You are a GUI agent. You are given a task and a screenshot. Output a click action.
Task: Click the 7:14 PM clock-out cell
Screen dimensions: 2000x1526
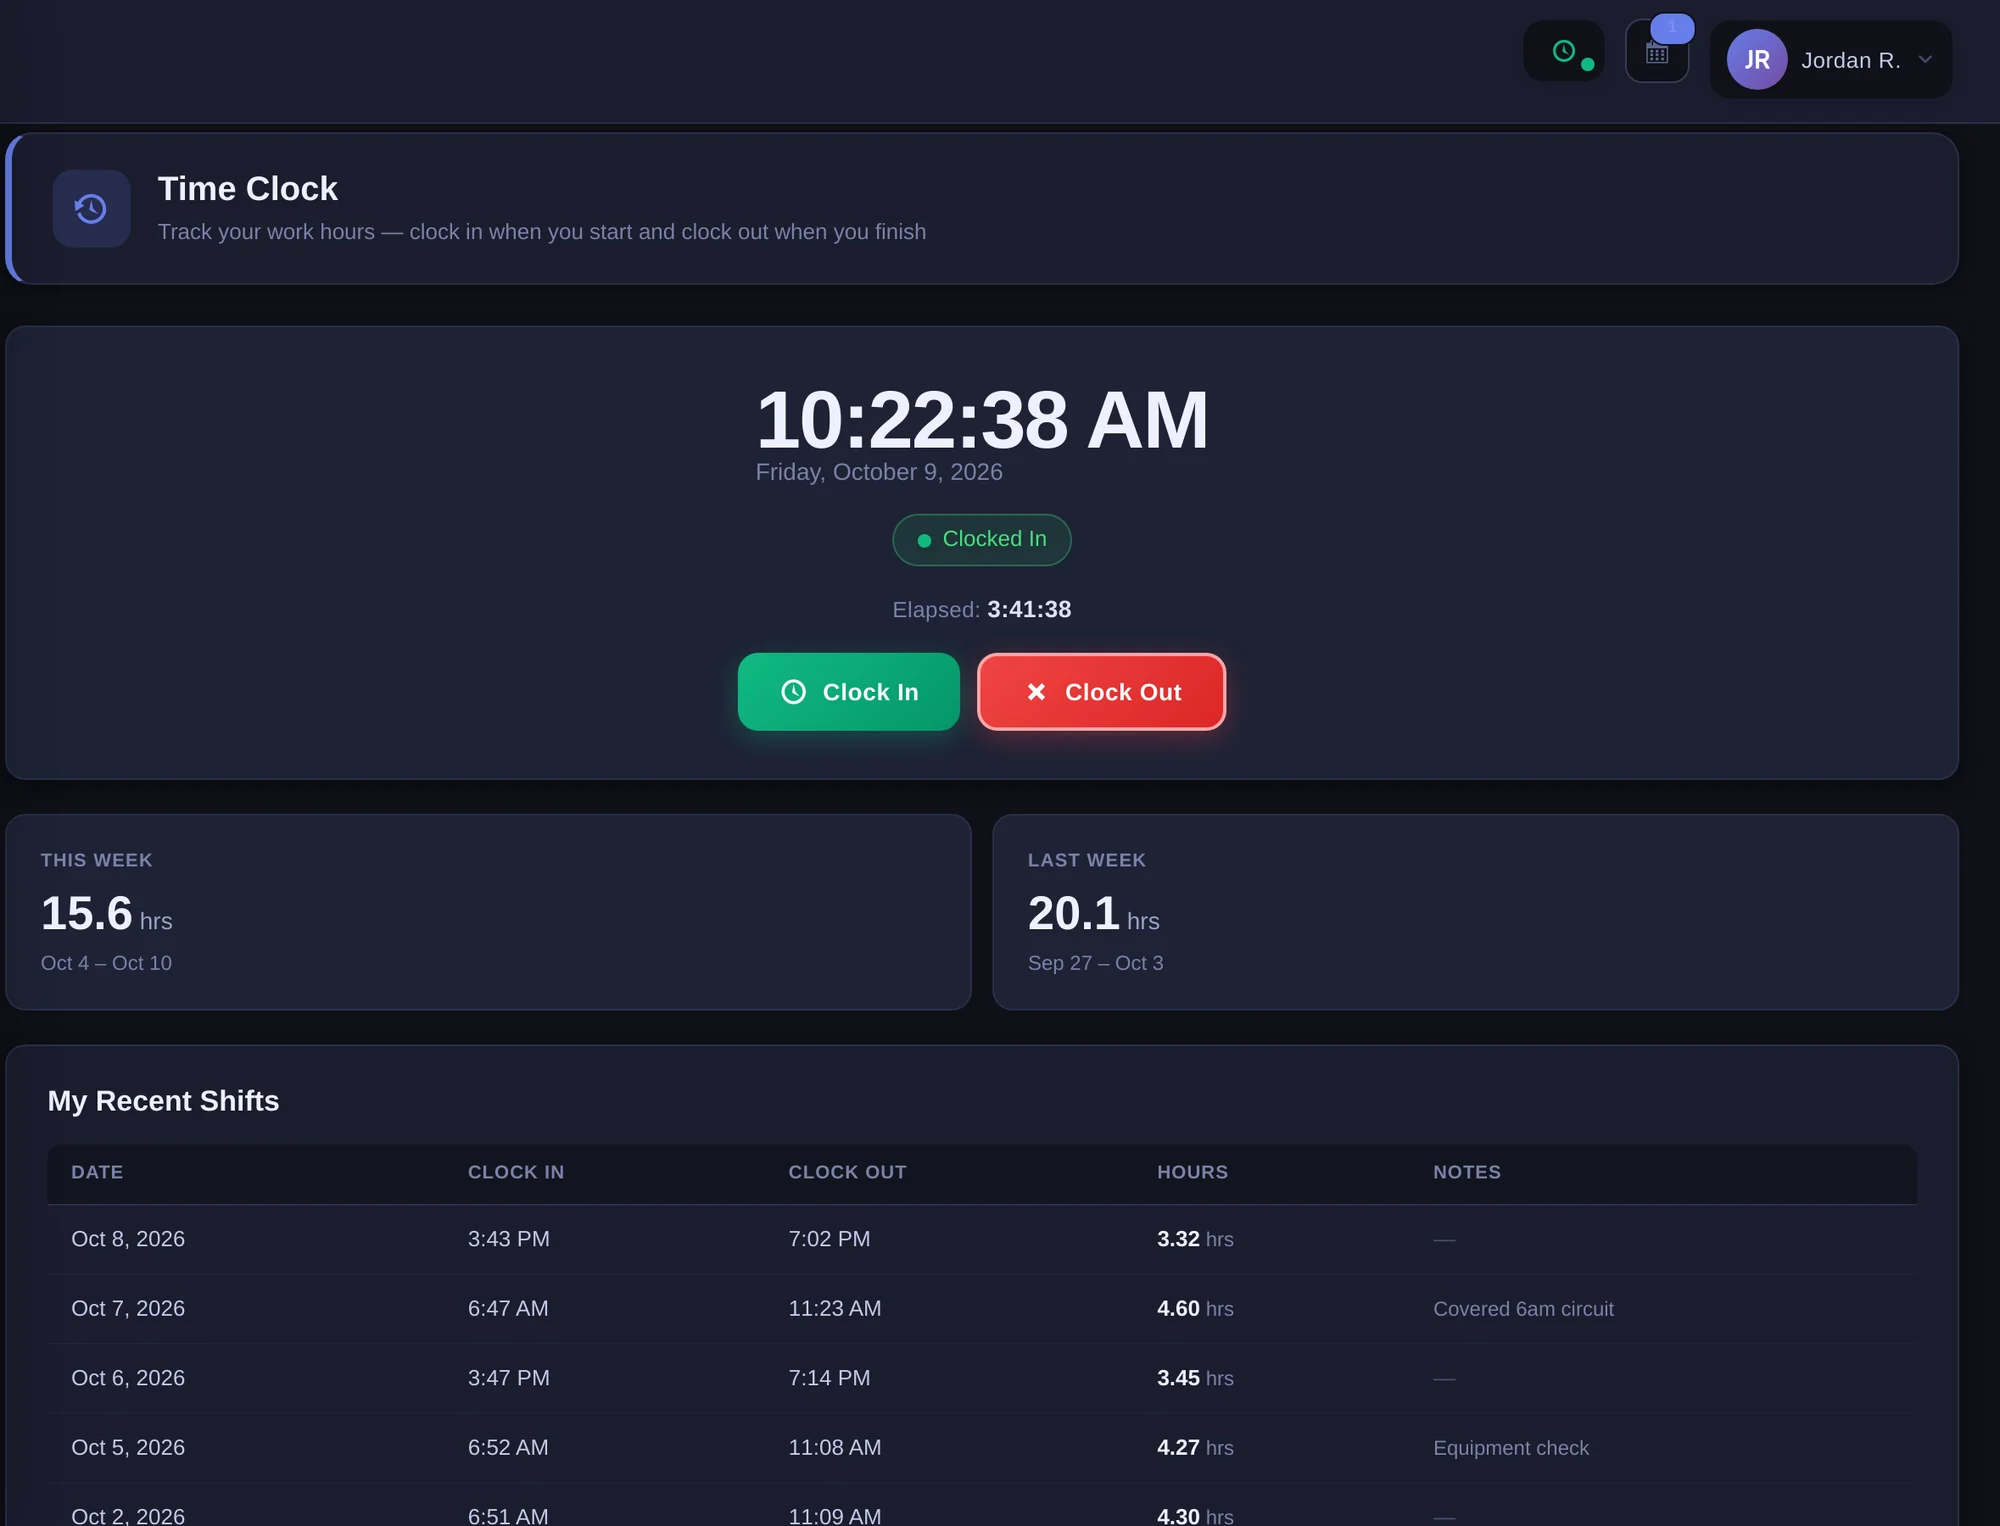click(x=829, y=1378)
